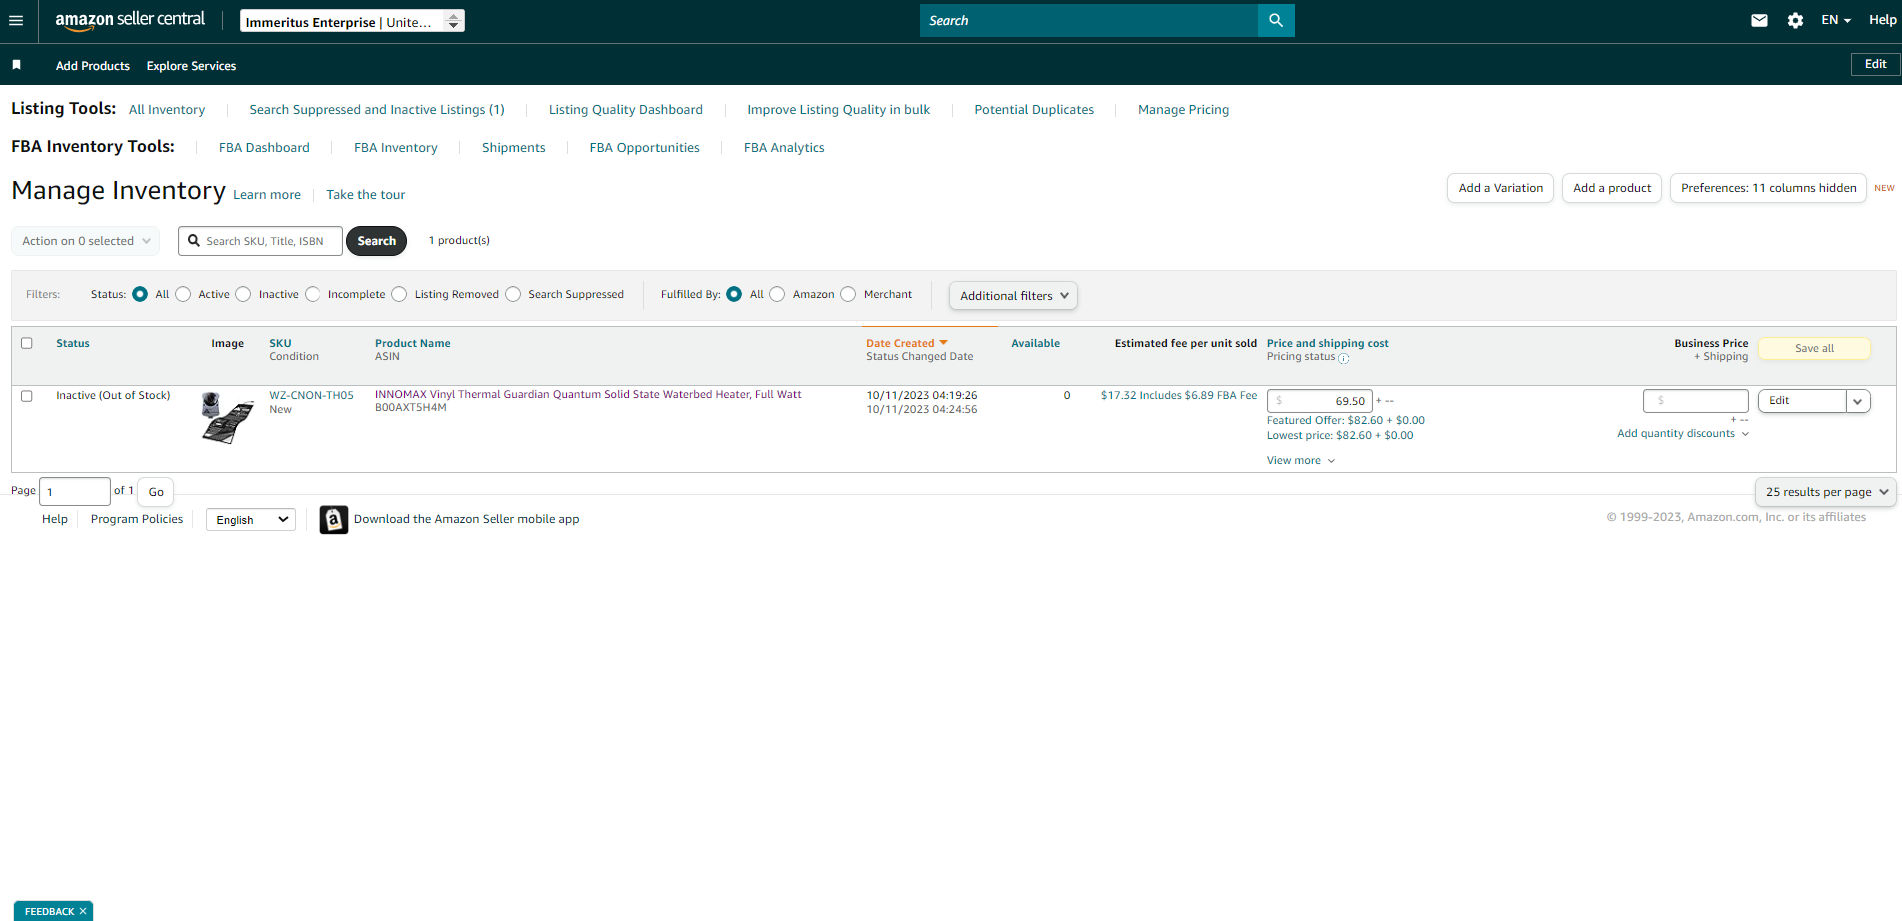Image resolution: width=1902 pixels, height=921 pixels.
Task: Click the Pricing status info icon
Action: tap(1344, 358)
